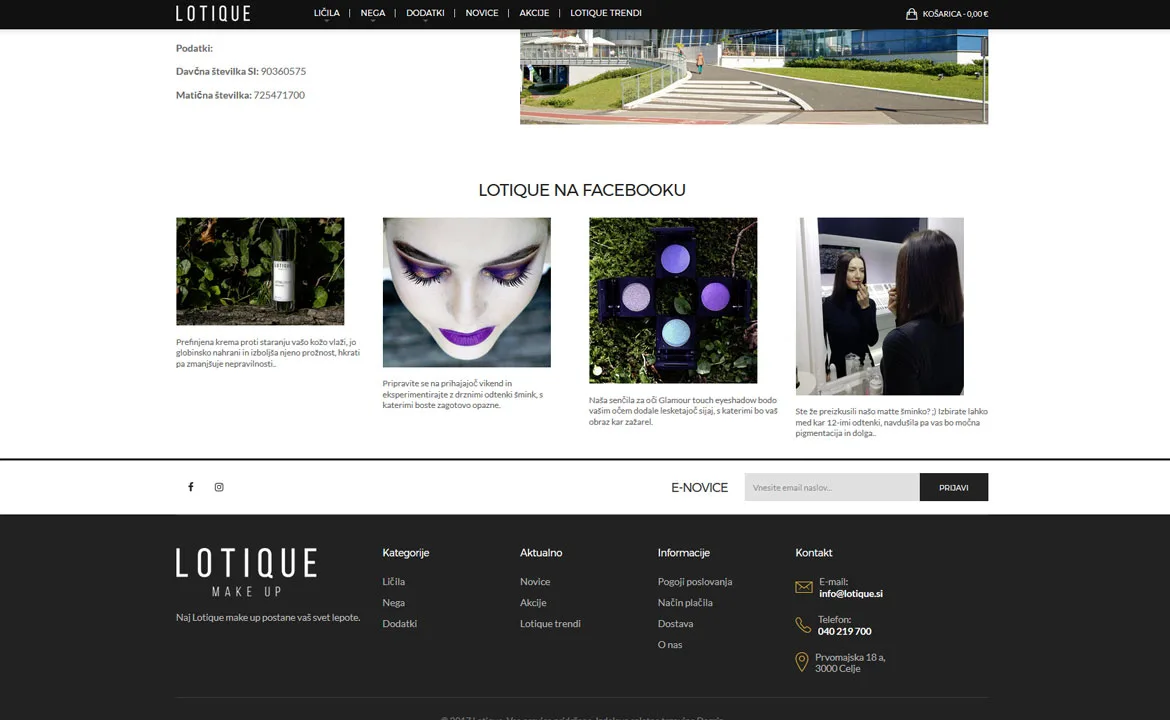This screenshot has width=1170, height=720.
Task: Open footer Ličila category link
Action: click(394, 582)
